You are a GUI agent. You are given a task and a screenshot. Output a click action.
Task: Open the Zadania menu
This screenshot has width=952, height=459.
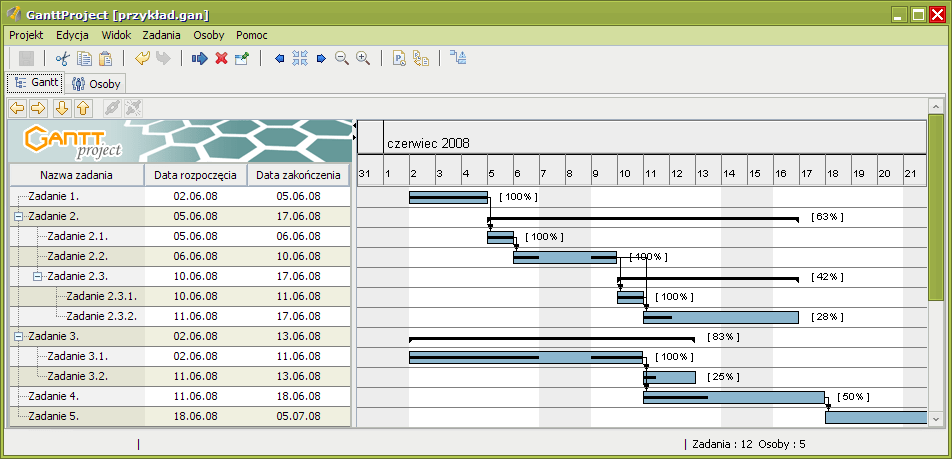pos(162,35)
